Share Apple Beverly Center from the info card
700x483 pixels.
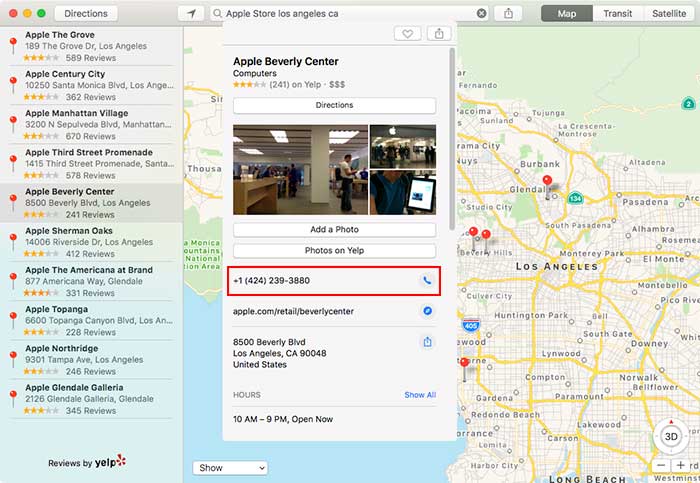[x=439, y=33]
